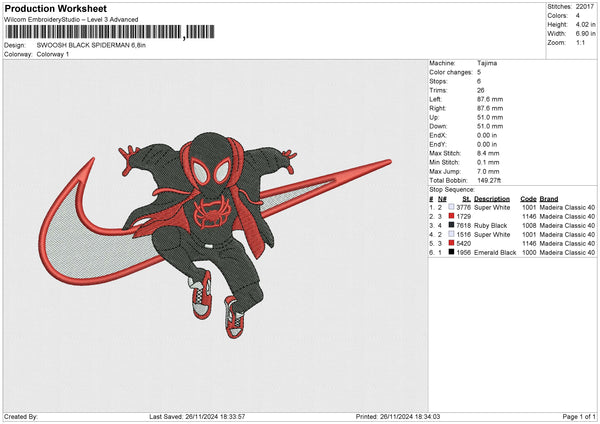The width and height of the screenshot is (600, 424).
Task: Click the "Stop Sequence:" heading
Action: [x=452, y=190]
